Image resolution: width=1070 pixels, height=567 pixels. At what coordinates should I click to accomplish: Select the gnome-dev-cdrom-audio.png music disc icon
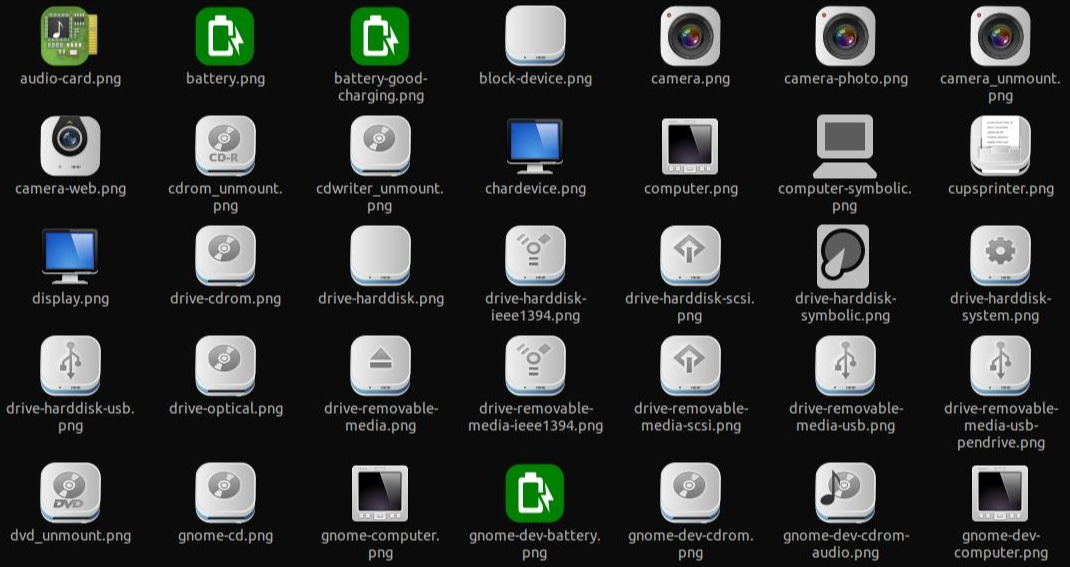tap(845, 493)
